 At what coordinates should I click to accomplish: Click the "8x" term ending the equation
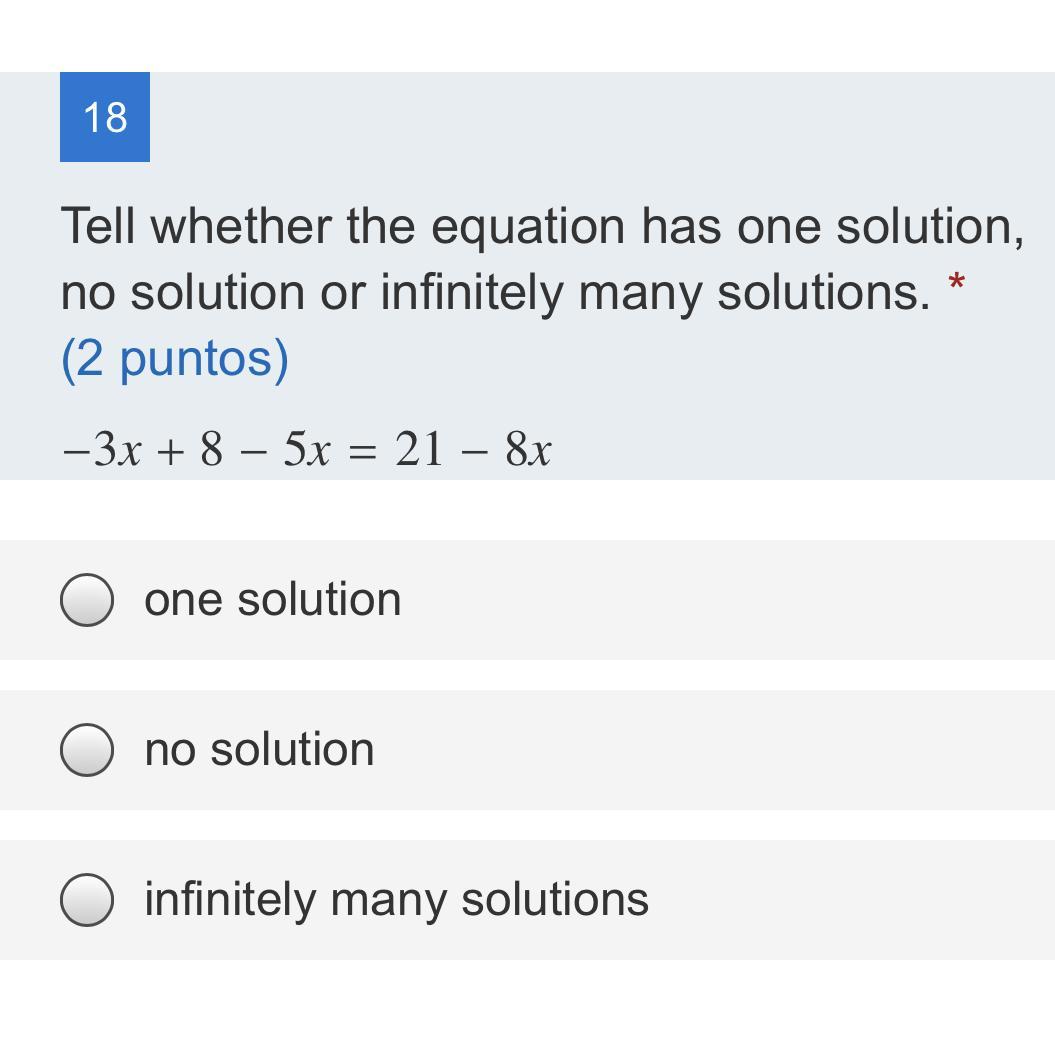pos(528,451)
